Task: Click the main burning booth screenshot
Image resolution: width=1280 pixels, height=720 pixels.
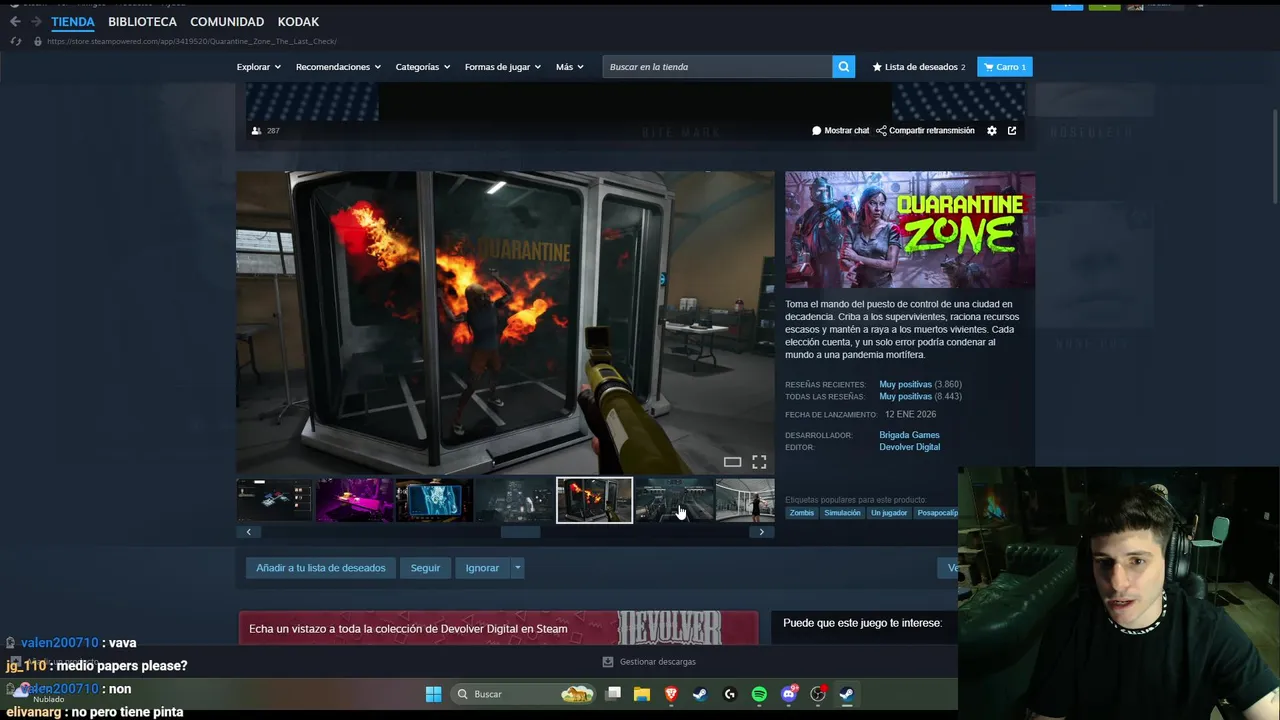Action: pyautogui.click(x=505, y=323)
